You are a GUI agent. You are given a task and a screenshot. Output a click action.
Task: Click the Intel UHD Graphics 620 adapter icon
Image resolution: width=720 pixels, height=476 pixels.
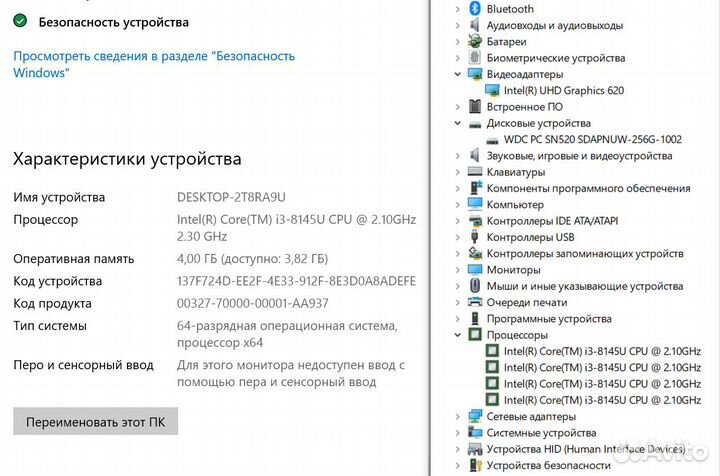[x=492, y=90]
